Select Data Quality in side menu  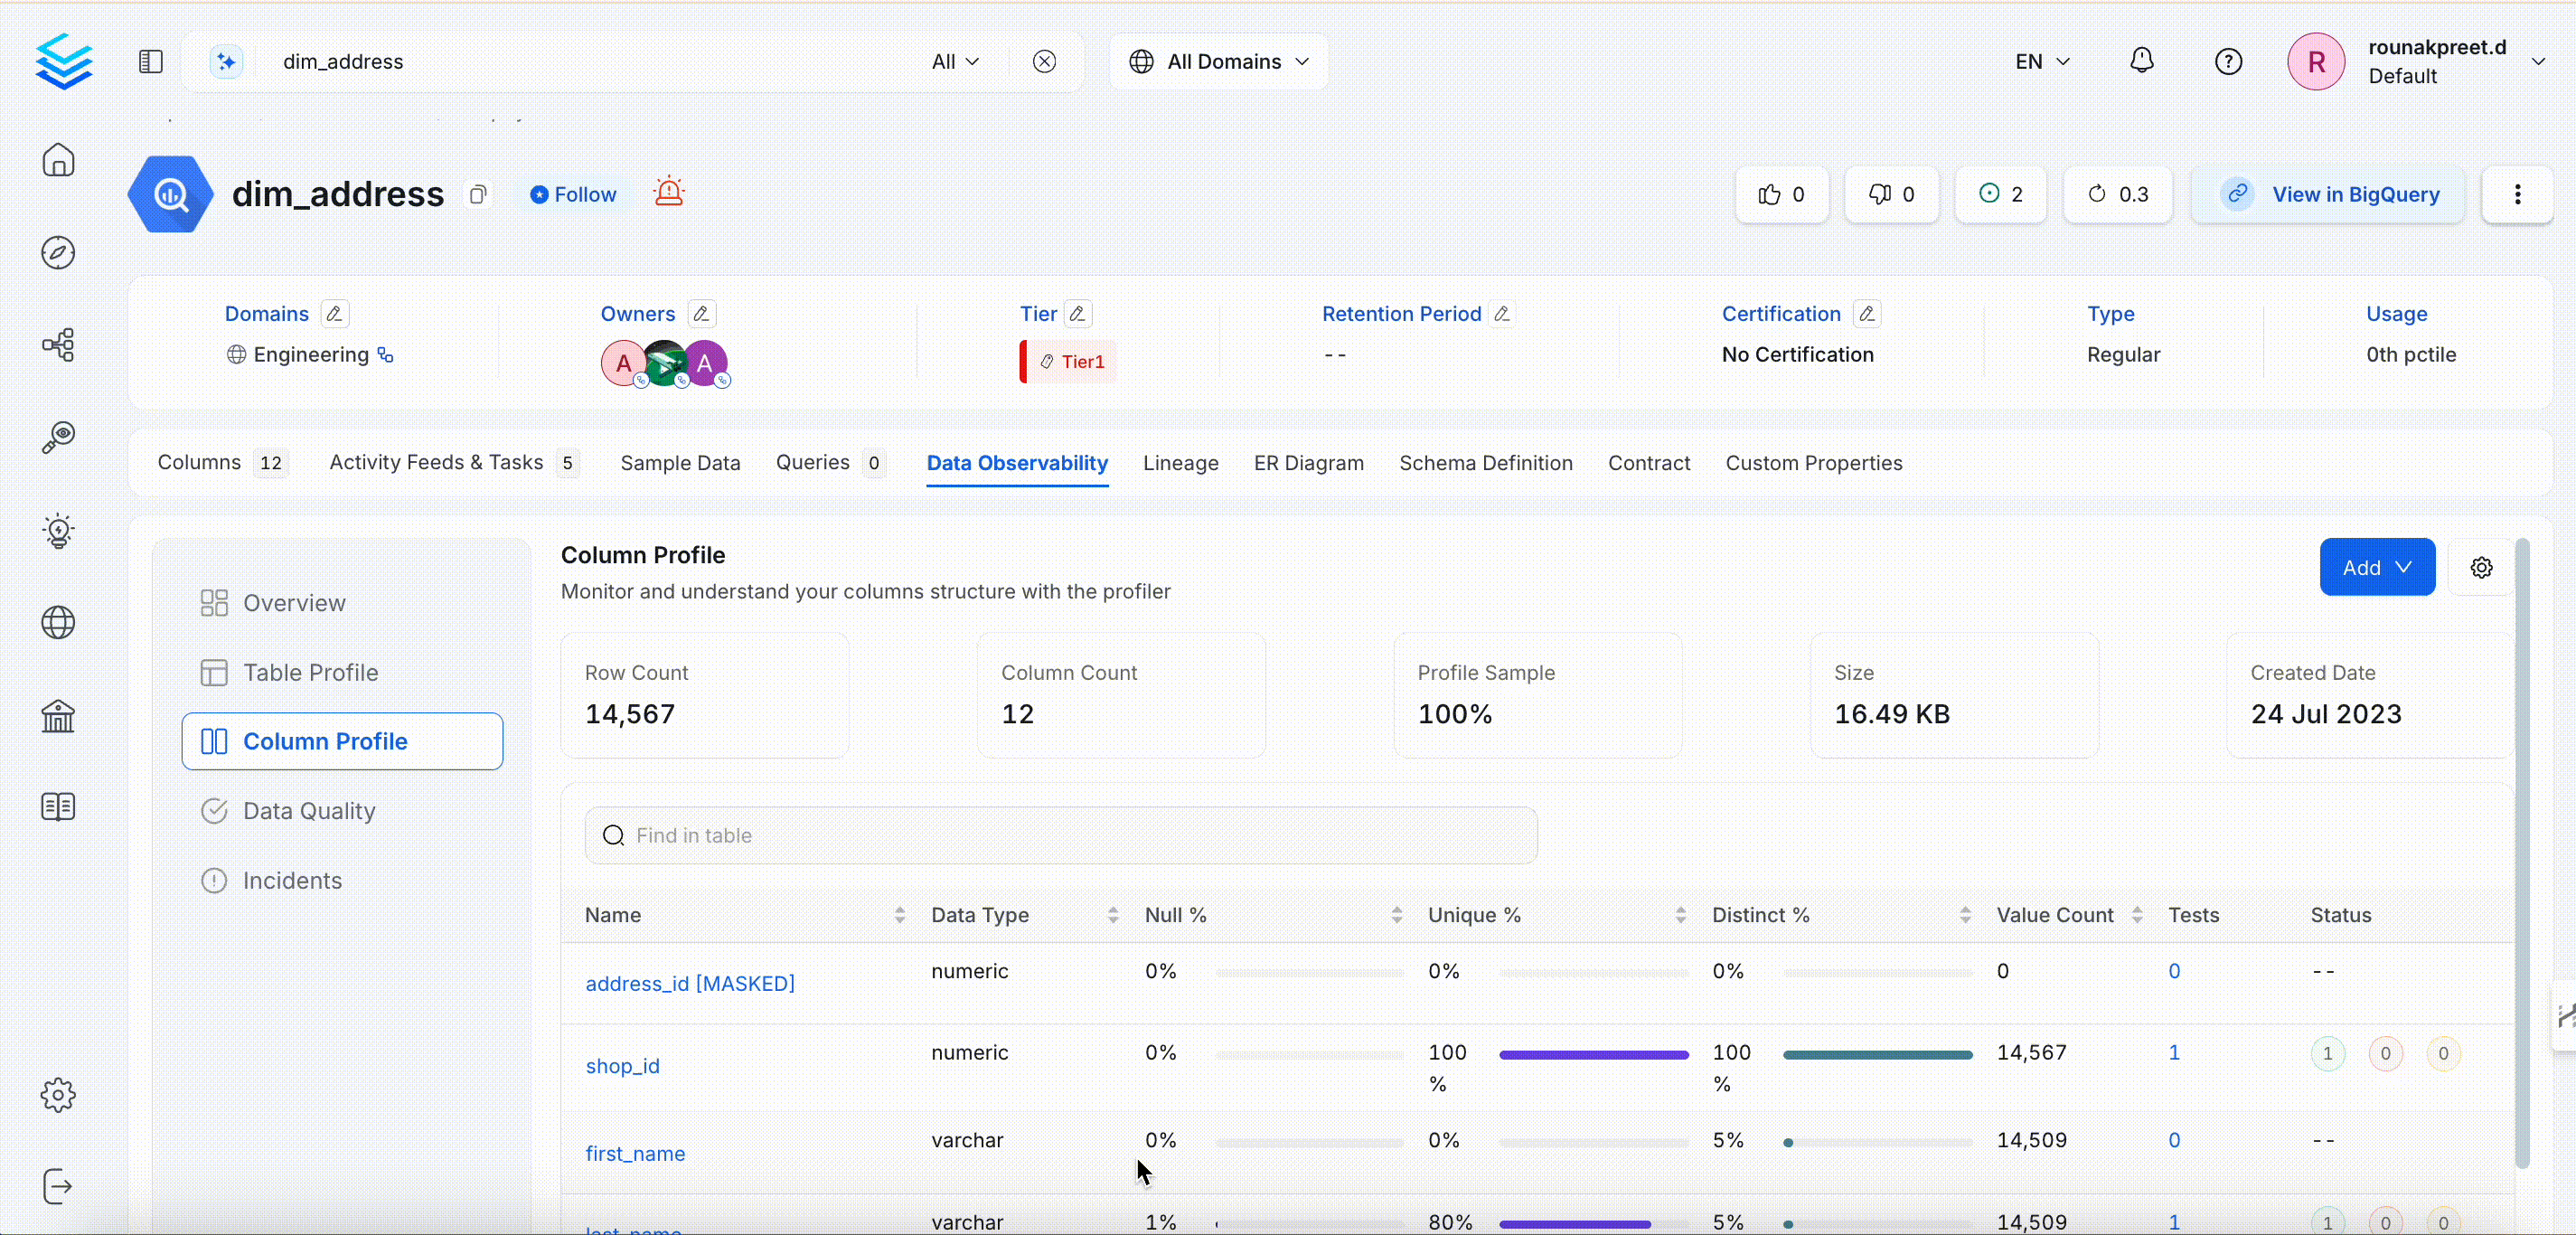click(x=309, y=810)
